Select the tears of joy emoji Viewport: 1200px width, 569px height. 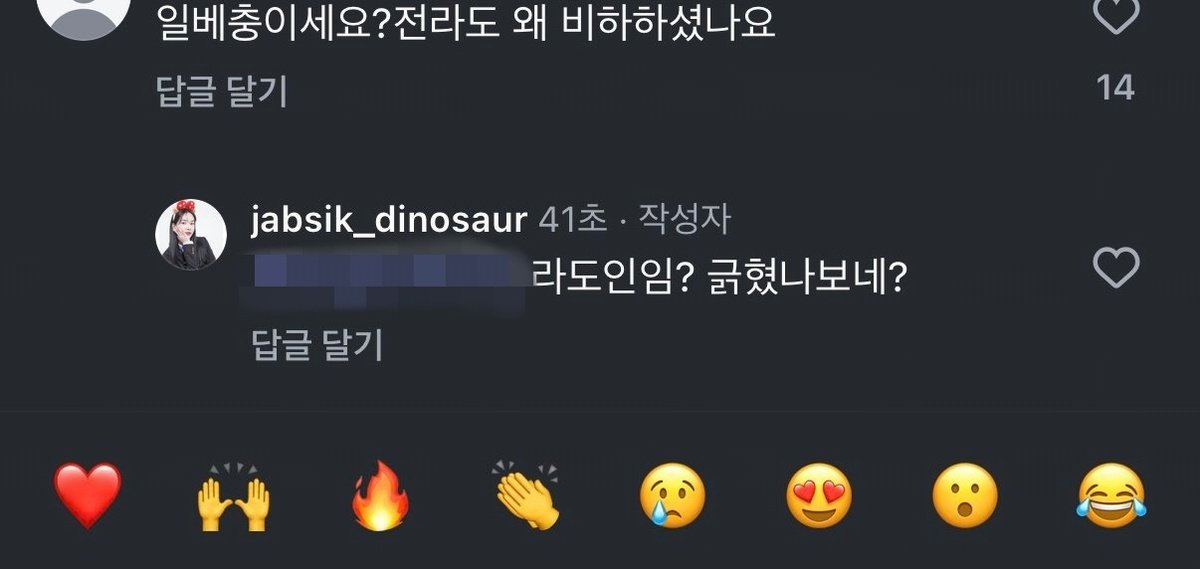point(1111,497)
